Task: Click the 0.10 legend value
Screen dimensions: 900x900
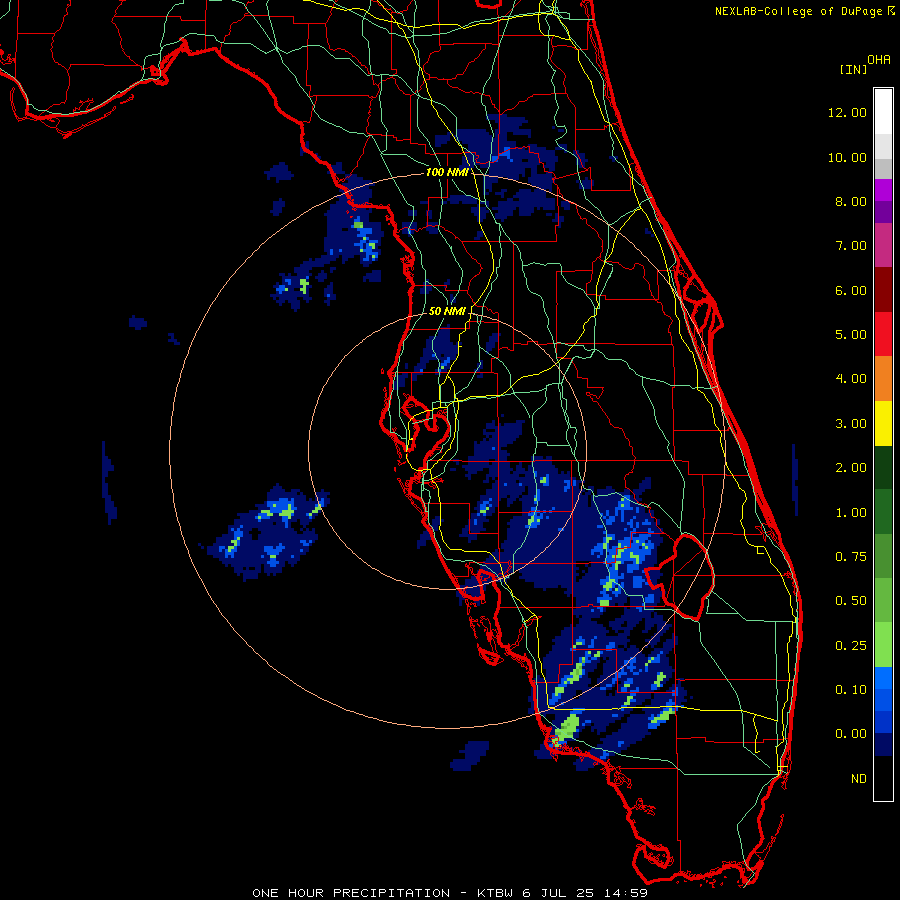Action: [x=851, y=690]
